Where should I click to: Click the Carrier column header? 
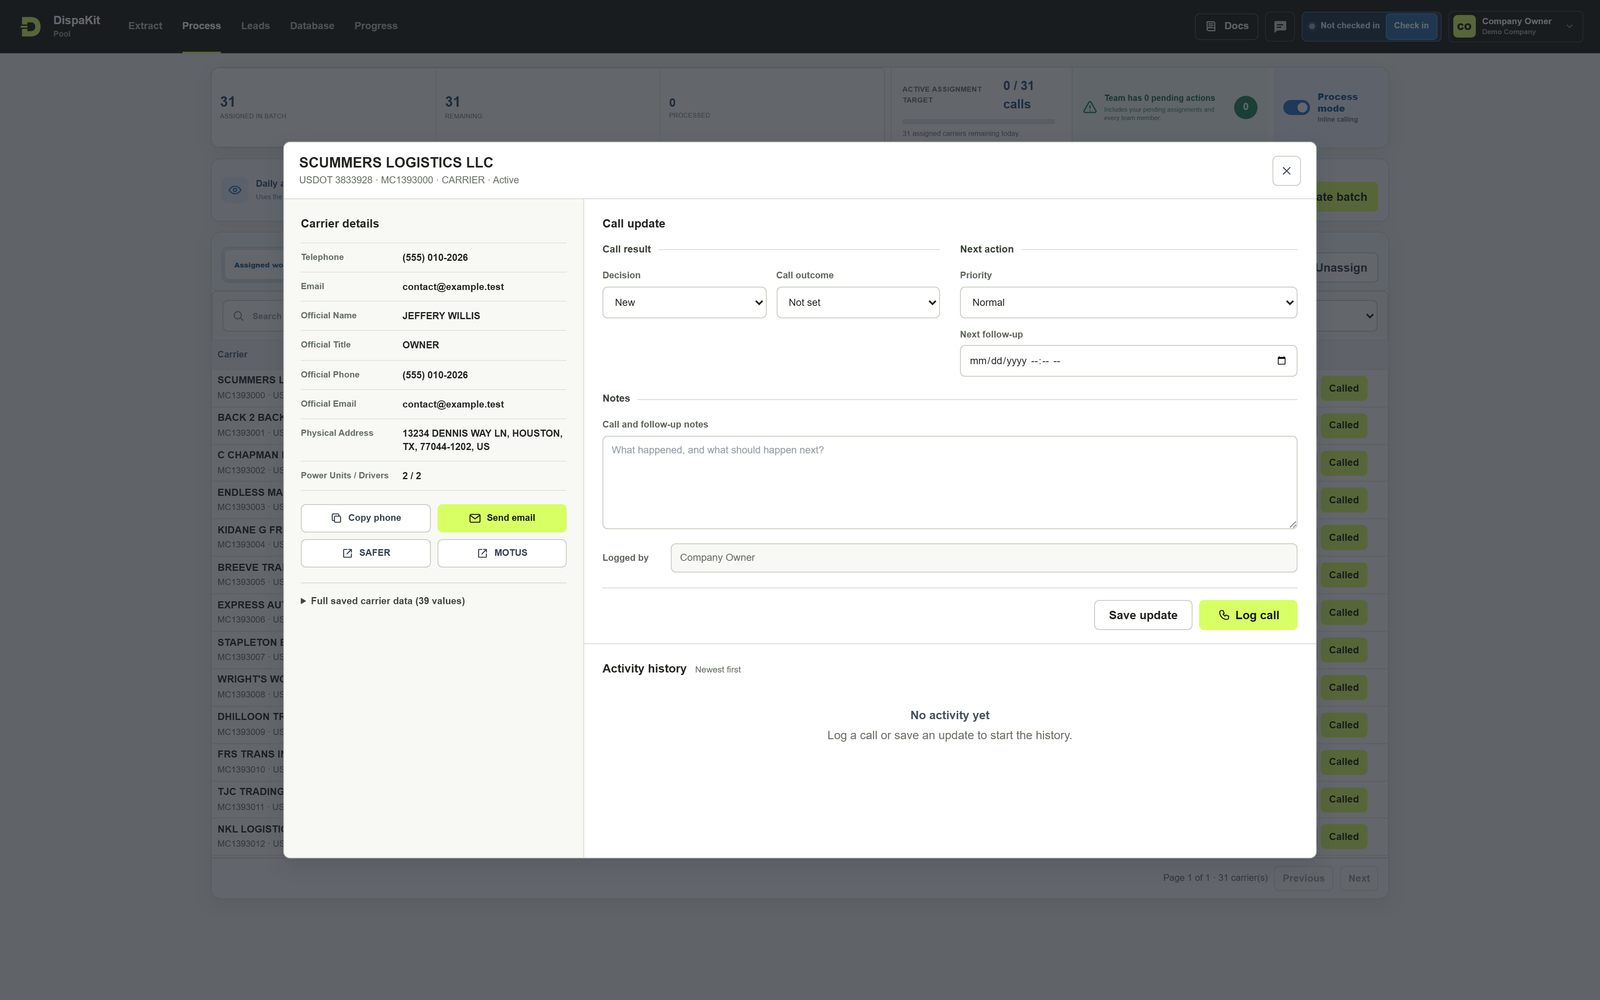(232, 355)
